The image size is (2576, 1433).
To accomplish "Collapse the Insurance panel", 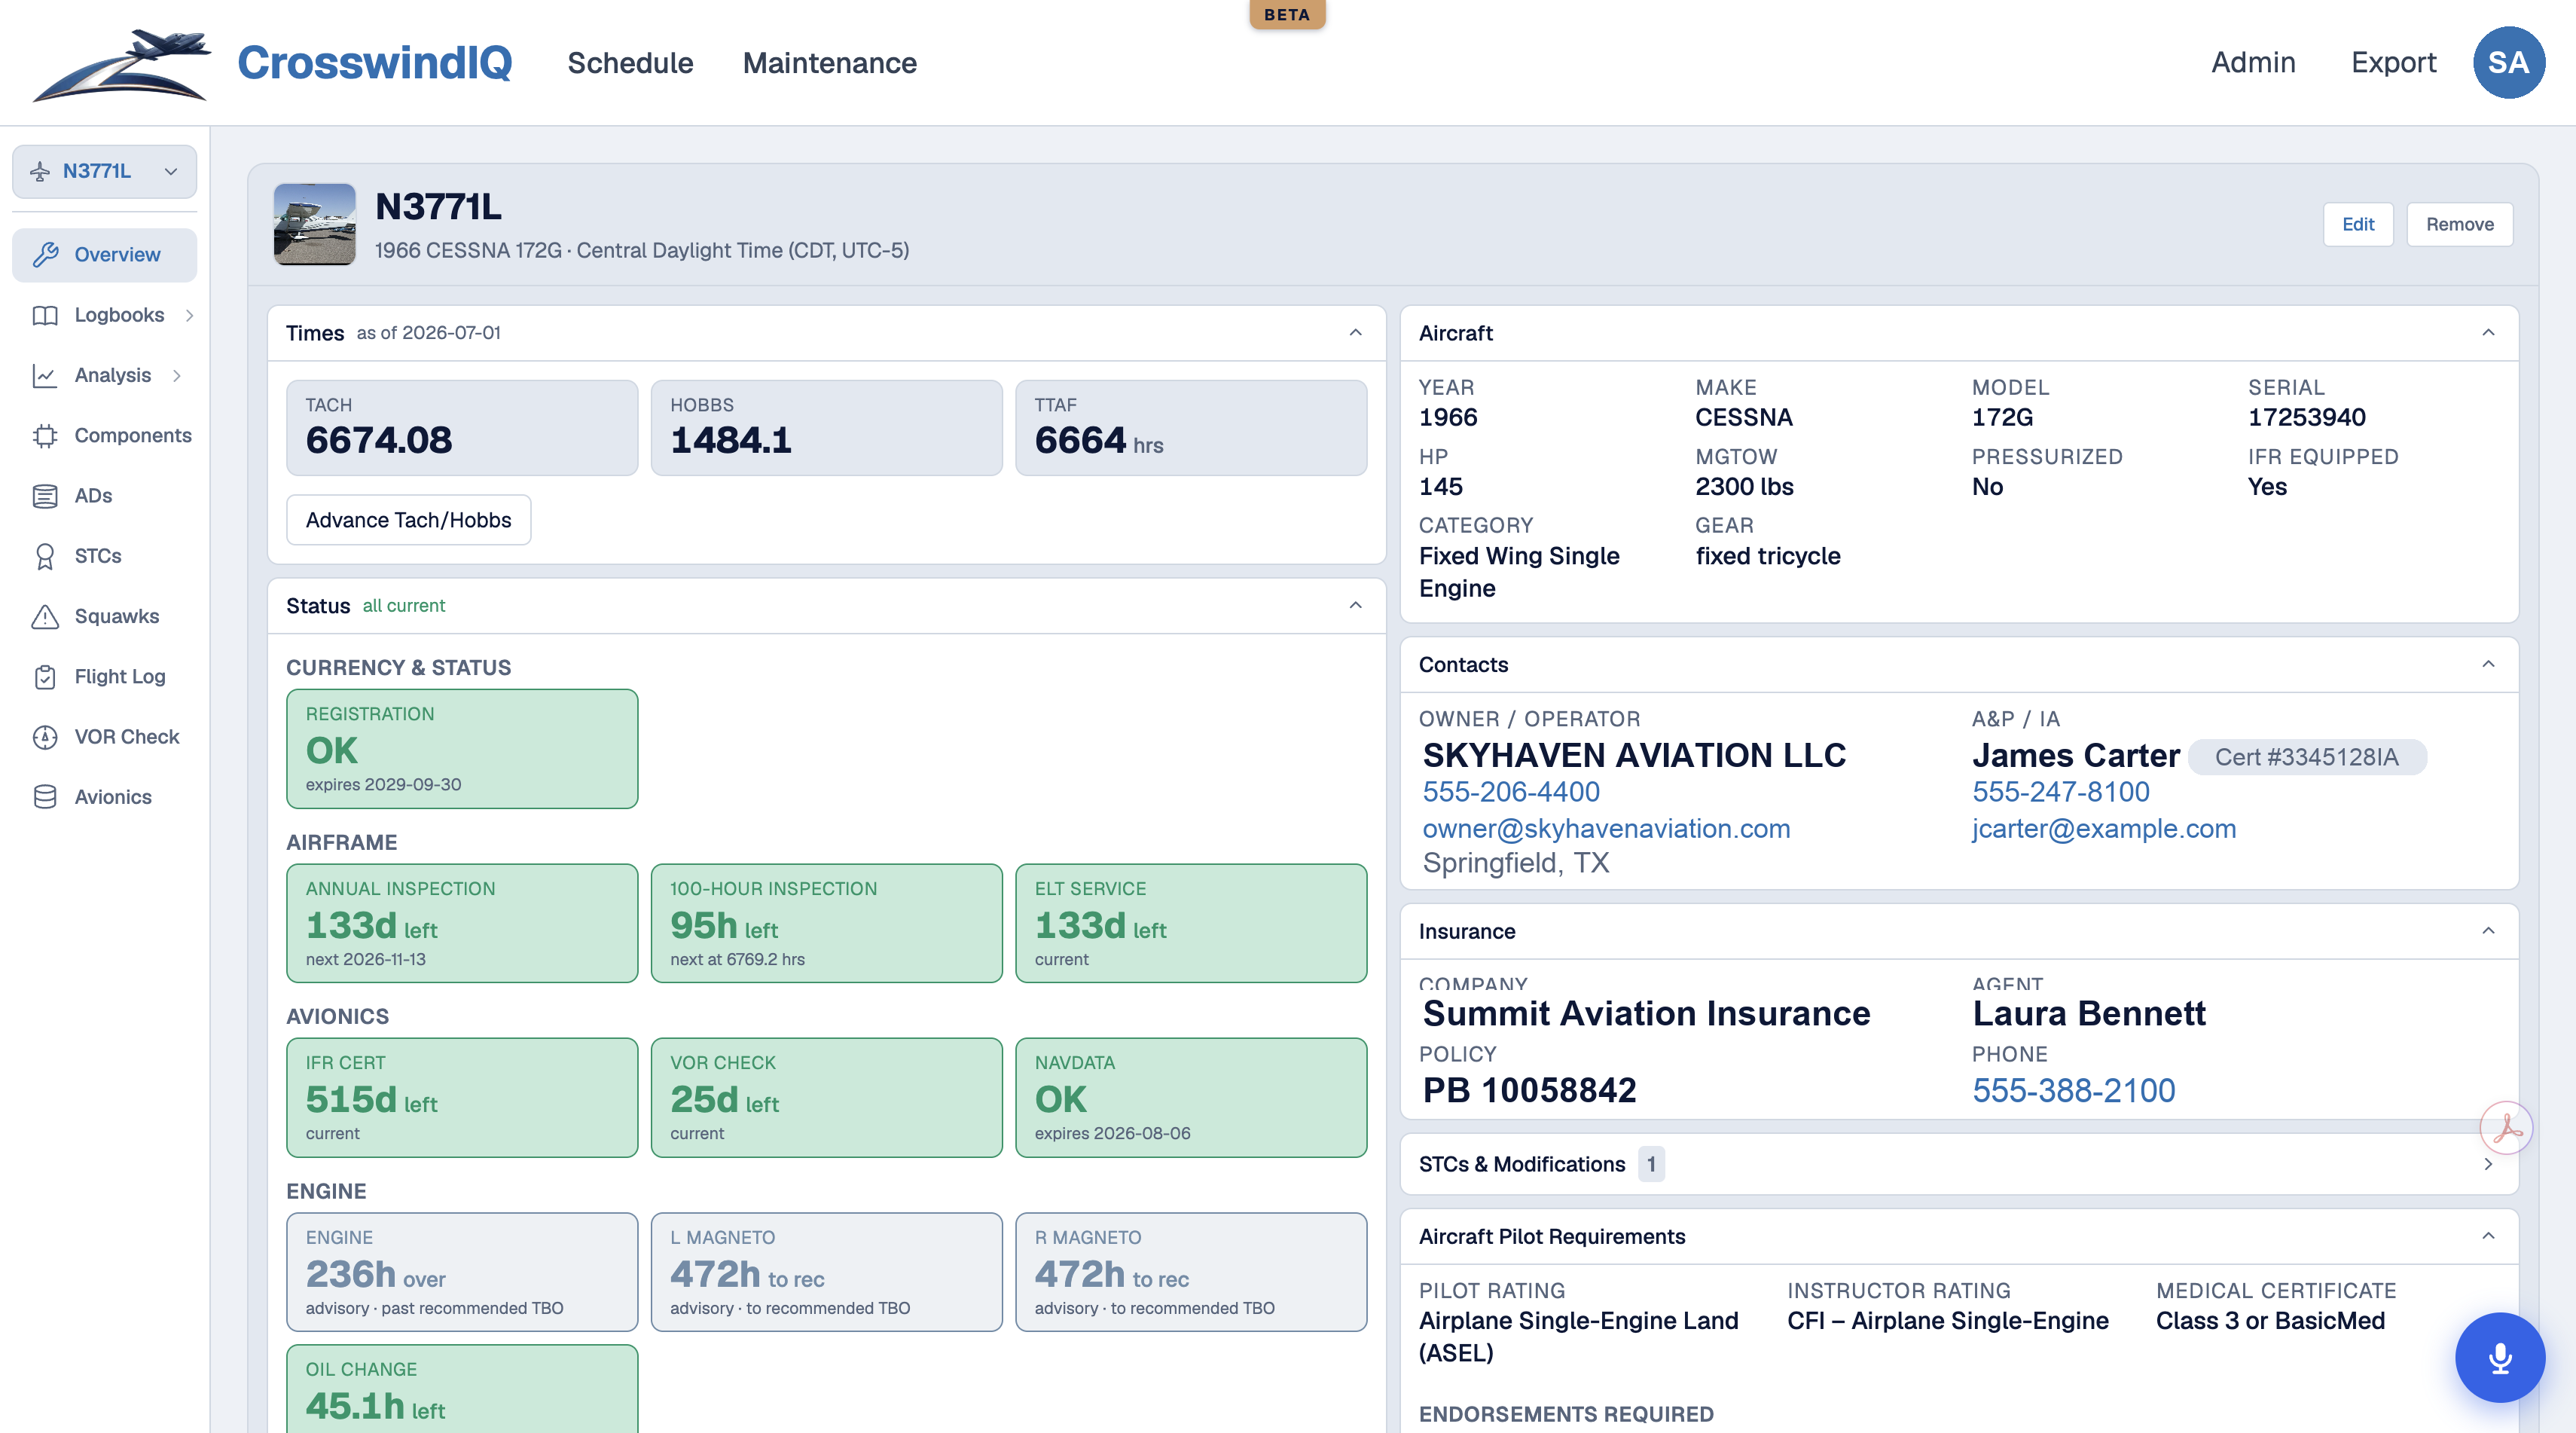I will pos(2488,931).
